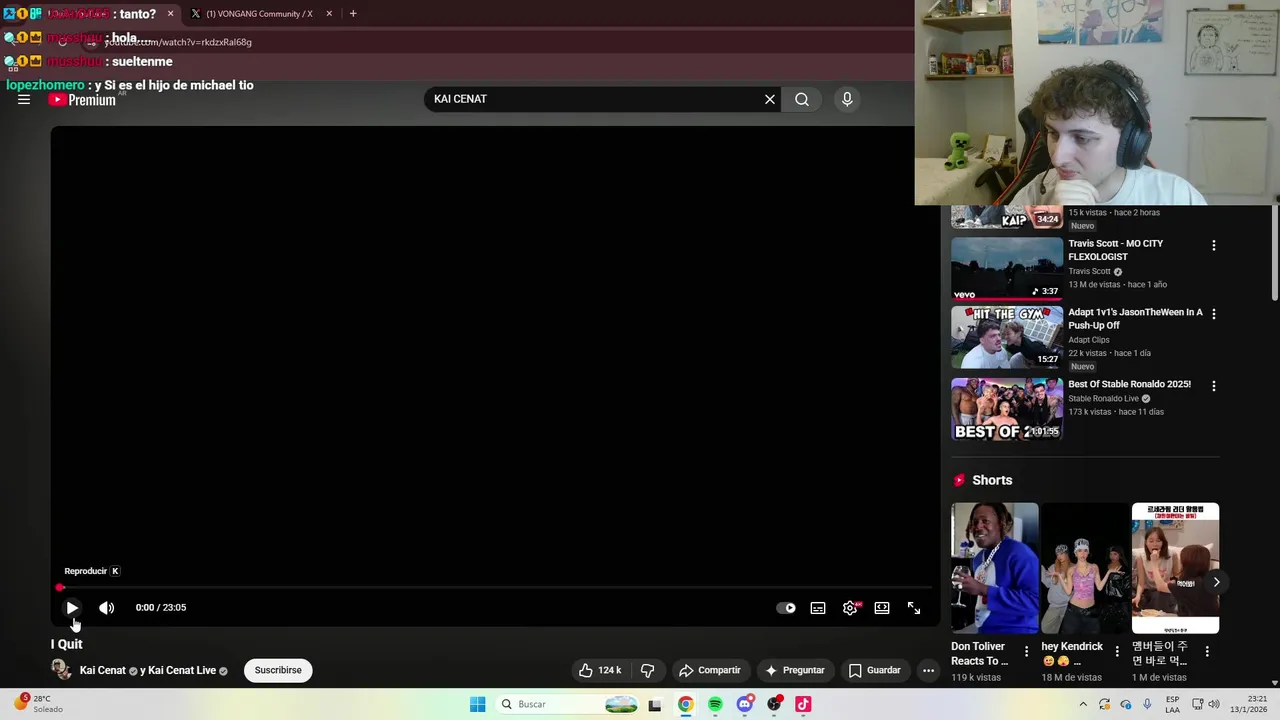Click the KAI CENAT search field
This screenshot has height=720, width=1280.
pos(595,99)
